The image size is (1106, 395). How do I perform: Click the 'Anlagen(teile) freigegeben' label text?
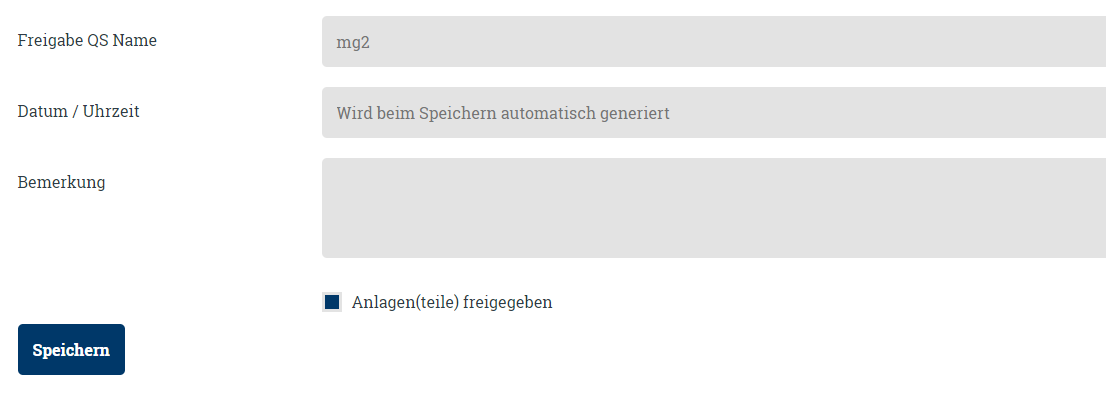[451, 303]
